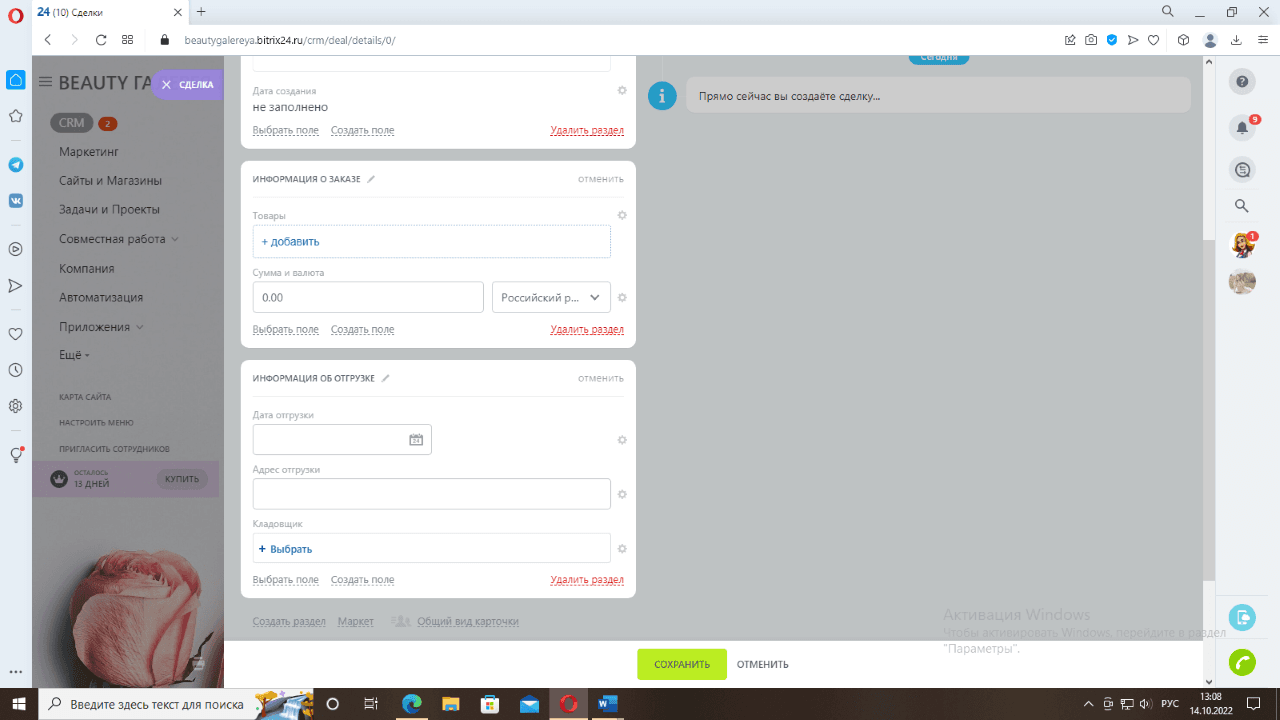Click into the Адрес отгрузки input field
This screenshot has width=1280, height=720.
click(x=432, y=494)
